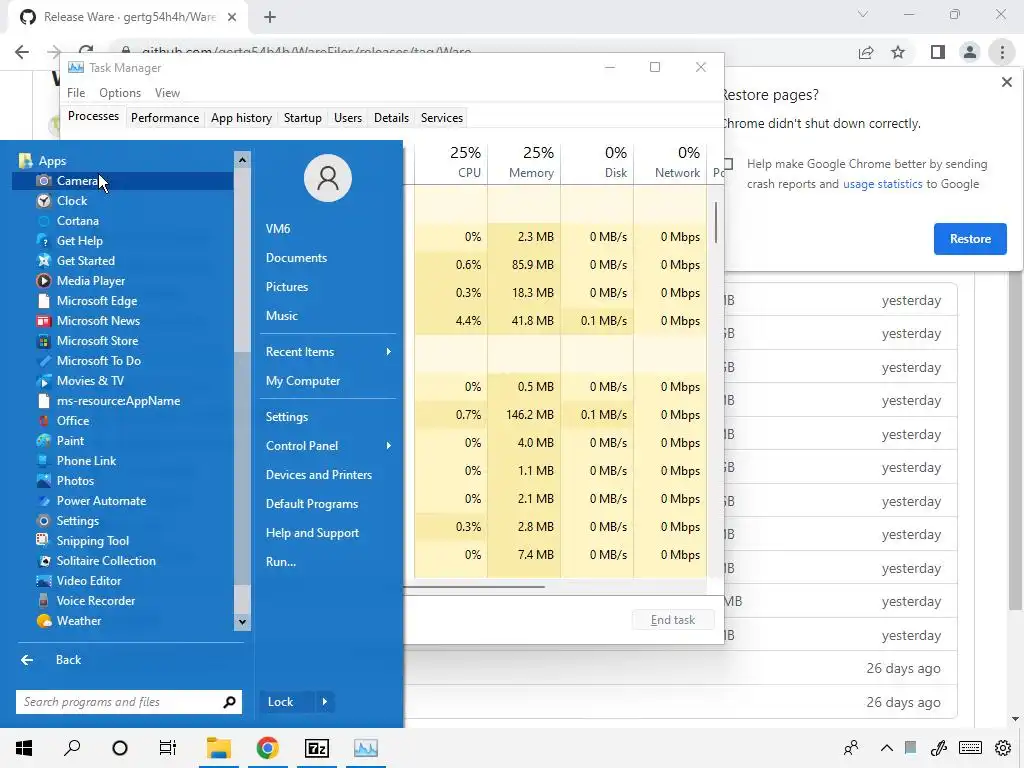Viewport: 1024px width, 768px height.
Task: Toggle crash reports checkbox in Restore dialog
Action: coord(728,164)
